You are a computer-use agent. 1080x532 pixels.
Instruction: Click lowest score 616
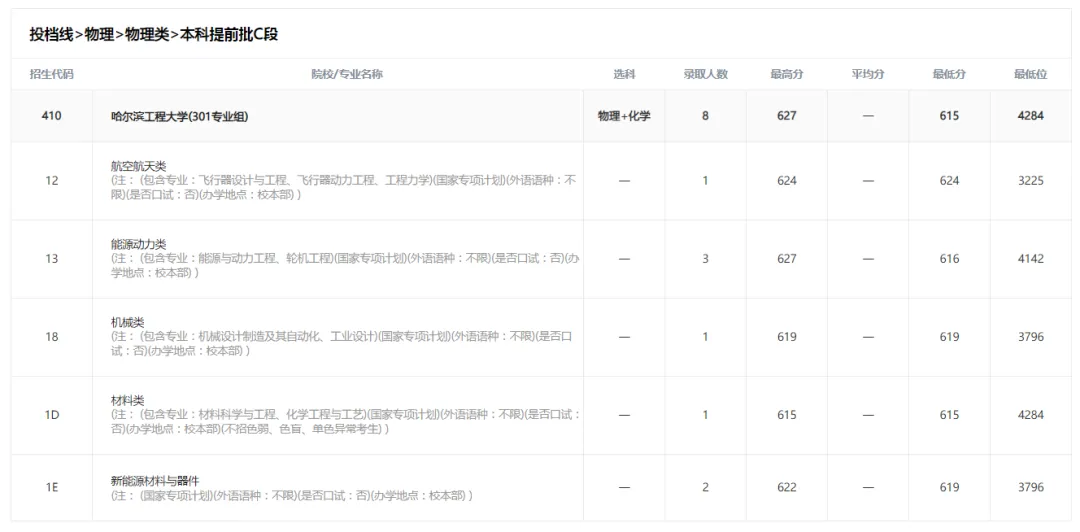(x=949, y=258)
